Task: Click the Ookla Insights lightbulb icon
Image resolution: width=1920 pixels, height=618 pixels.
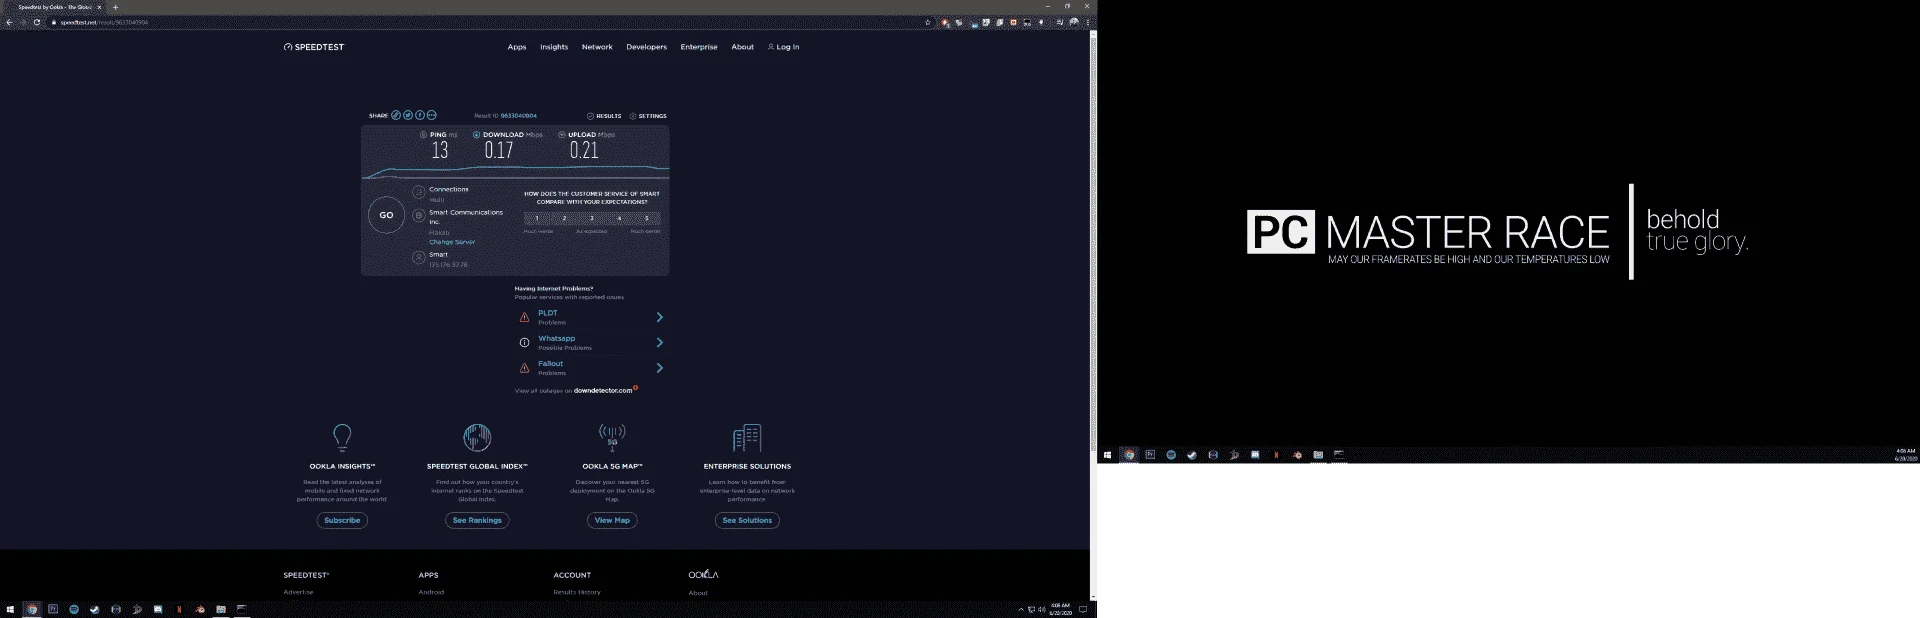Action: pyautogui.click(x=342, y=437)
